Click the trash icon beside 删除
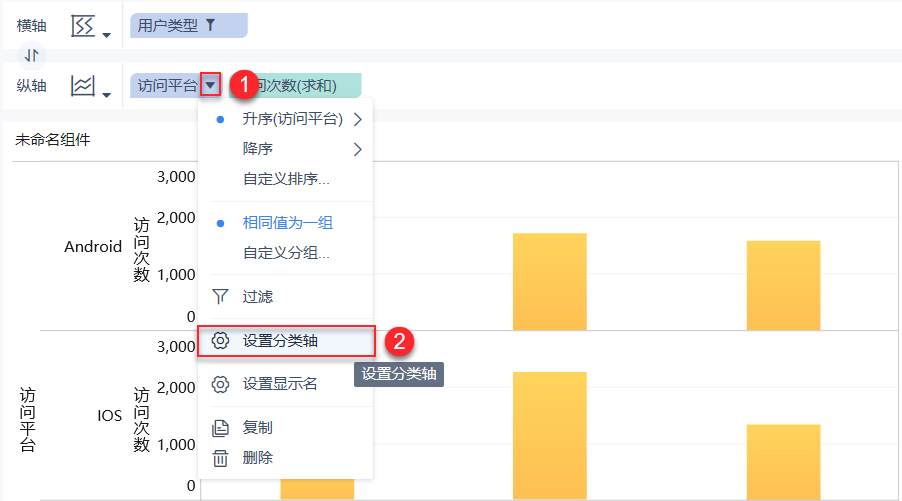 [x=221, y=458]
